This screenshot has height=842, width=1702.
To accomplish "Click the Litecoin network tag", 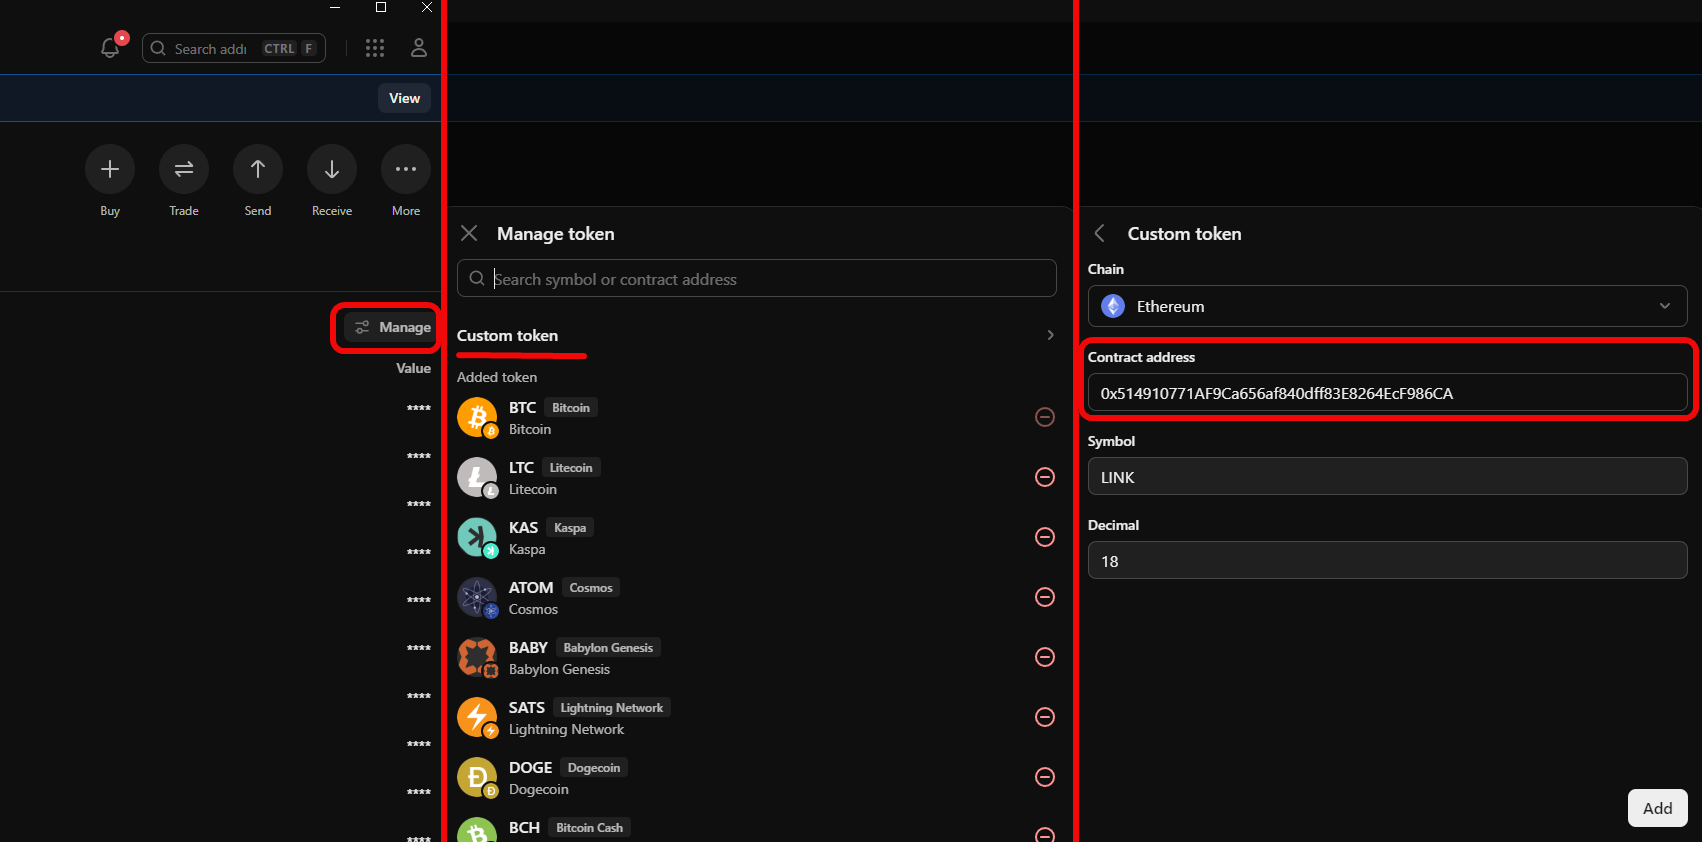I will point(571,468).
